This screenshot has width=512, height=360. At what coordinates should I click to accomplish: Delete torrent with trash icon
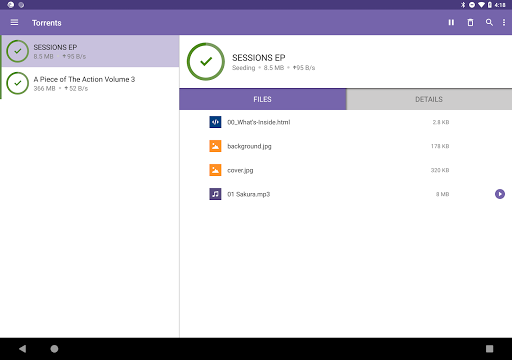click(x=470, y=22)
